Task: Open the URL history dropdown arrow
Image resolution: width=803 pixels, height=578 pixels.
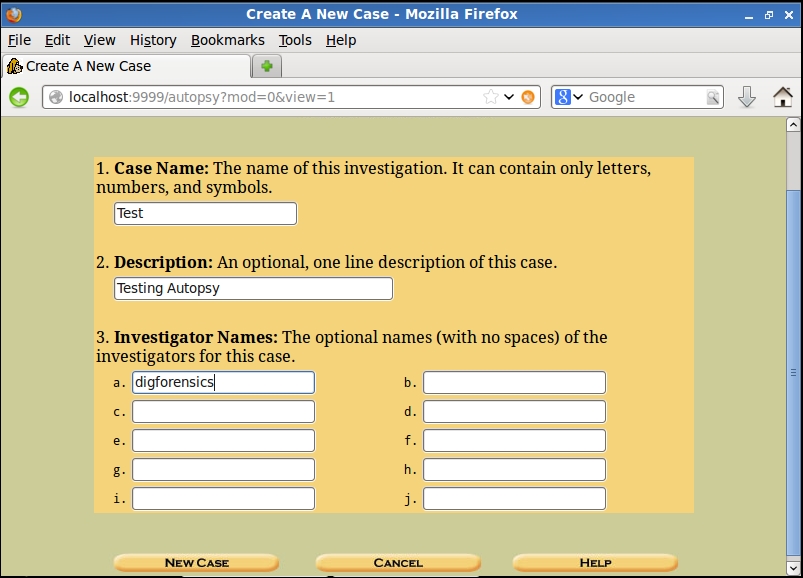Action: point(509,97)
